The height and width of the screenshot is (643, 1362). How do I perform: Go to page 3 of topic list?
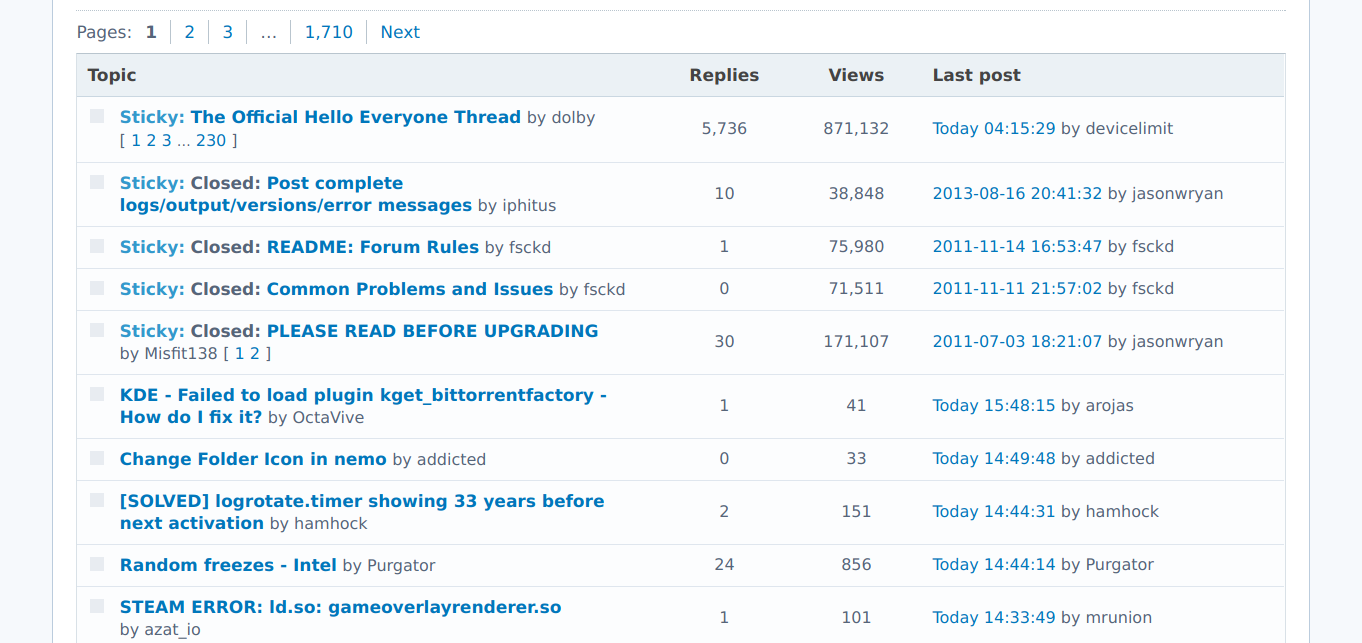tap(227, 32)
